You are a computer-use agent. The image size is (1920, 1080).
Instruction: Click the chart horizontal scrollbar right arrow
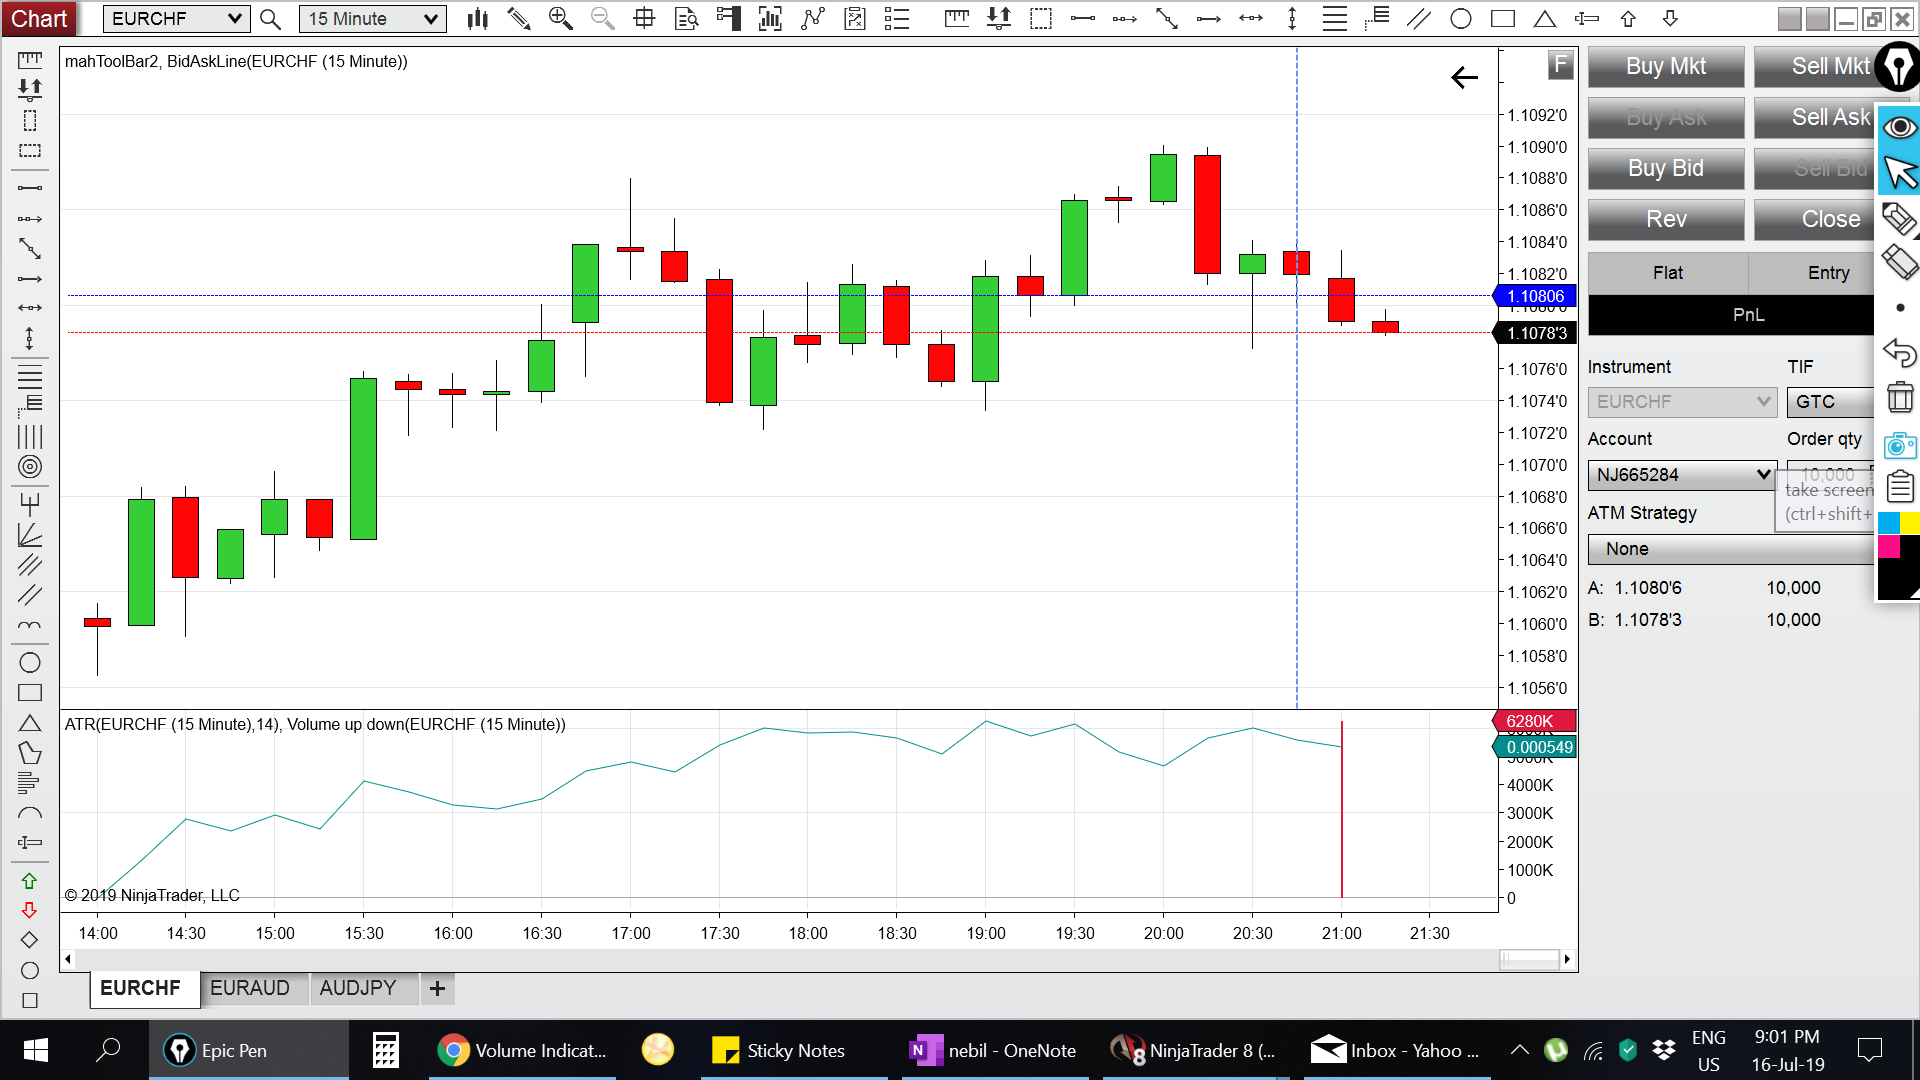1567,959
